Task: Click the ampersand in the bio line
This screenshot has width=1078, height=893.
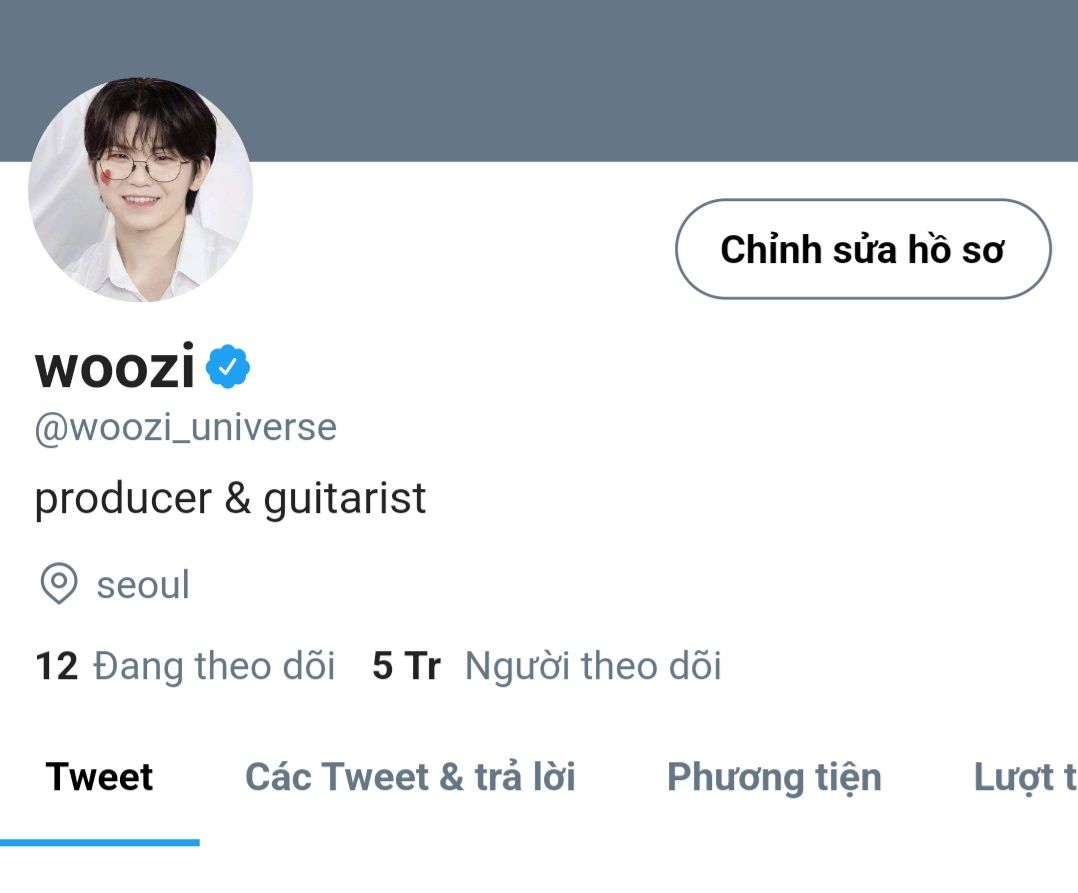Action: (x=237, y=498)
